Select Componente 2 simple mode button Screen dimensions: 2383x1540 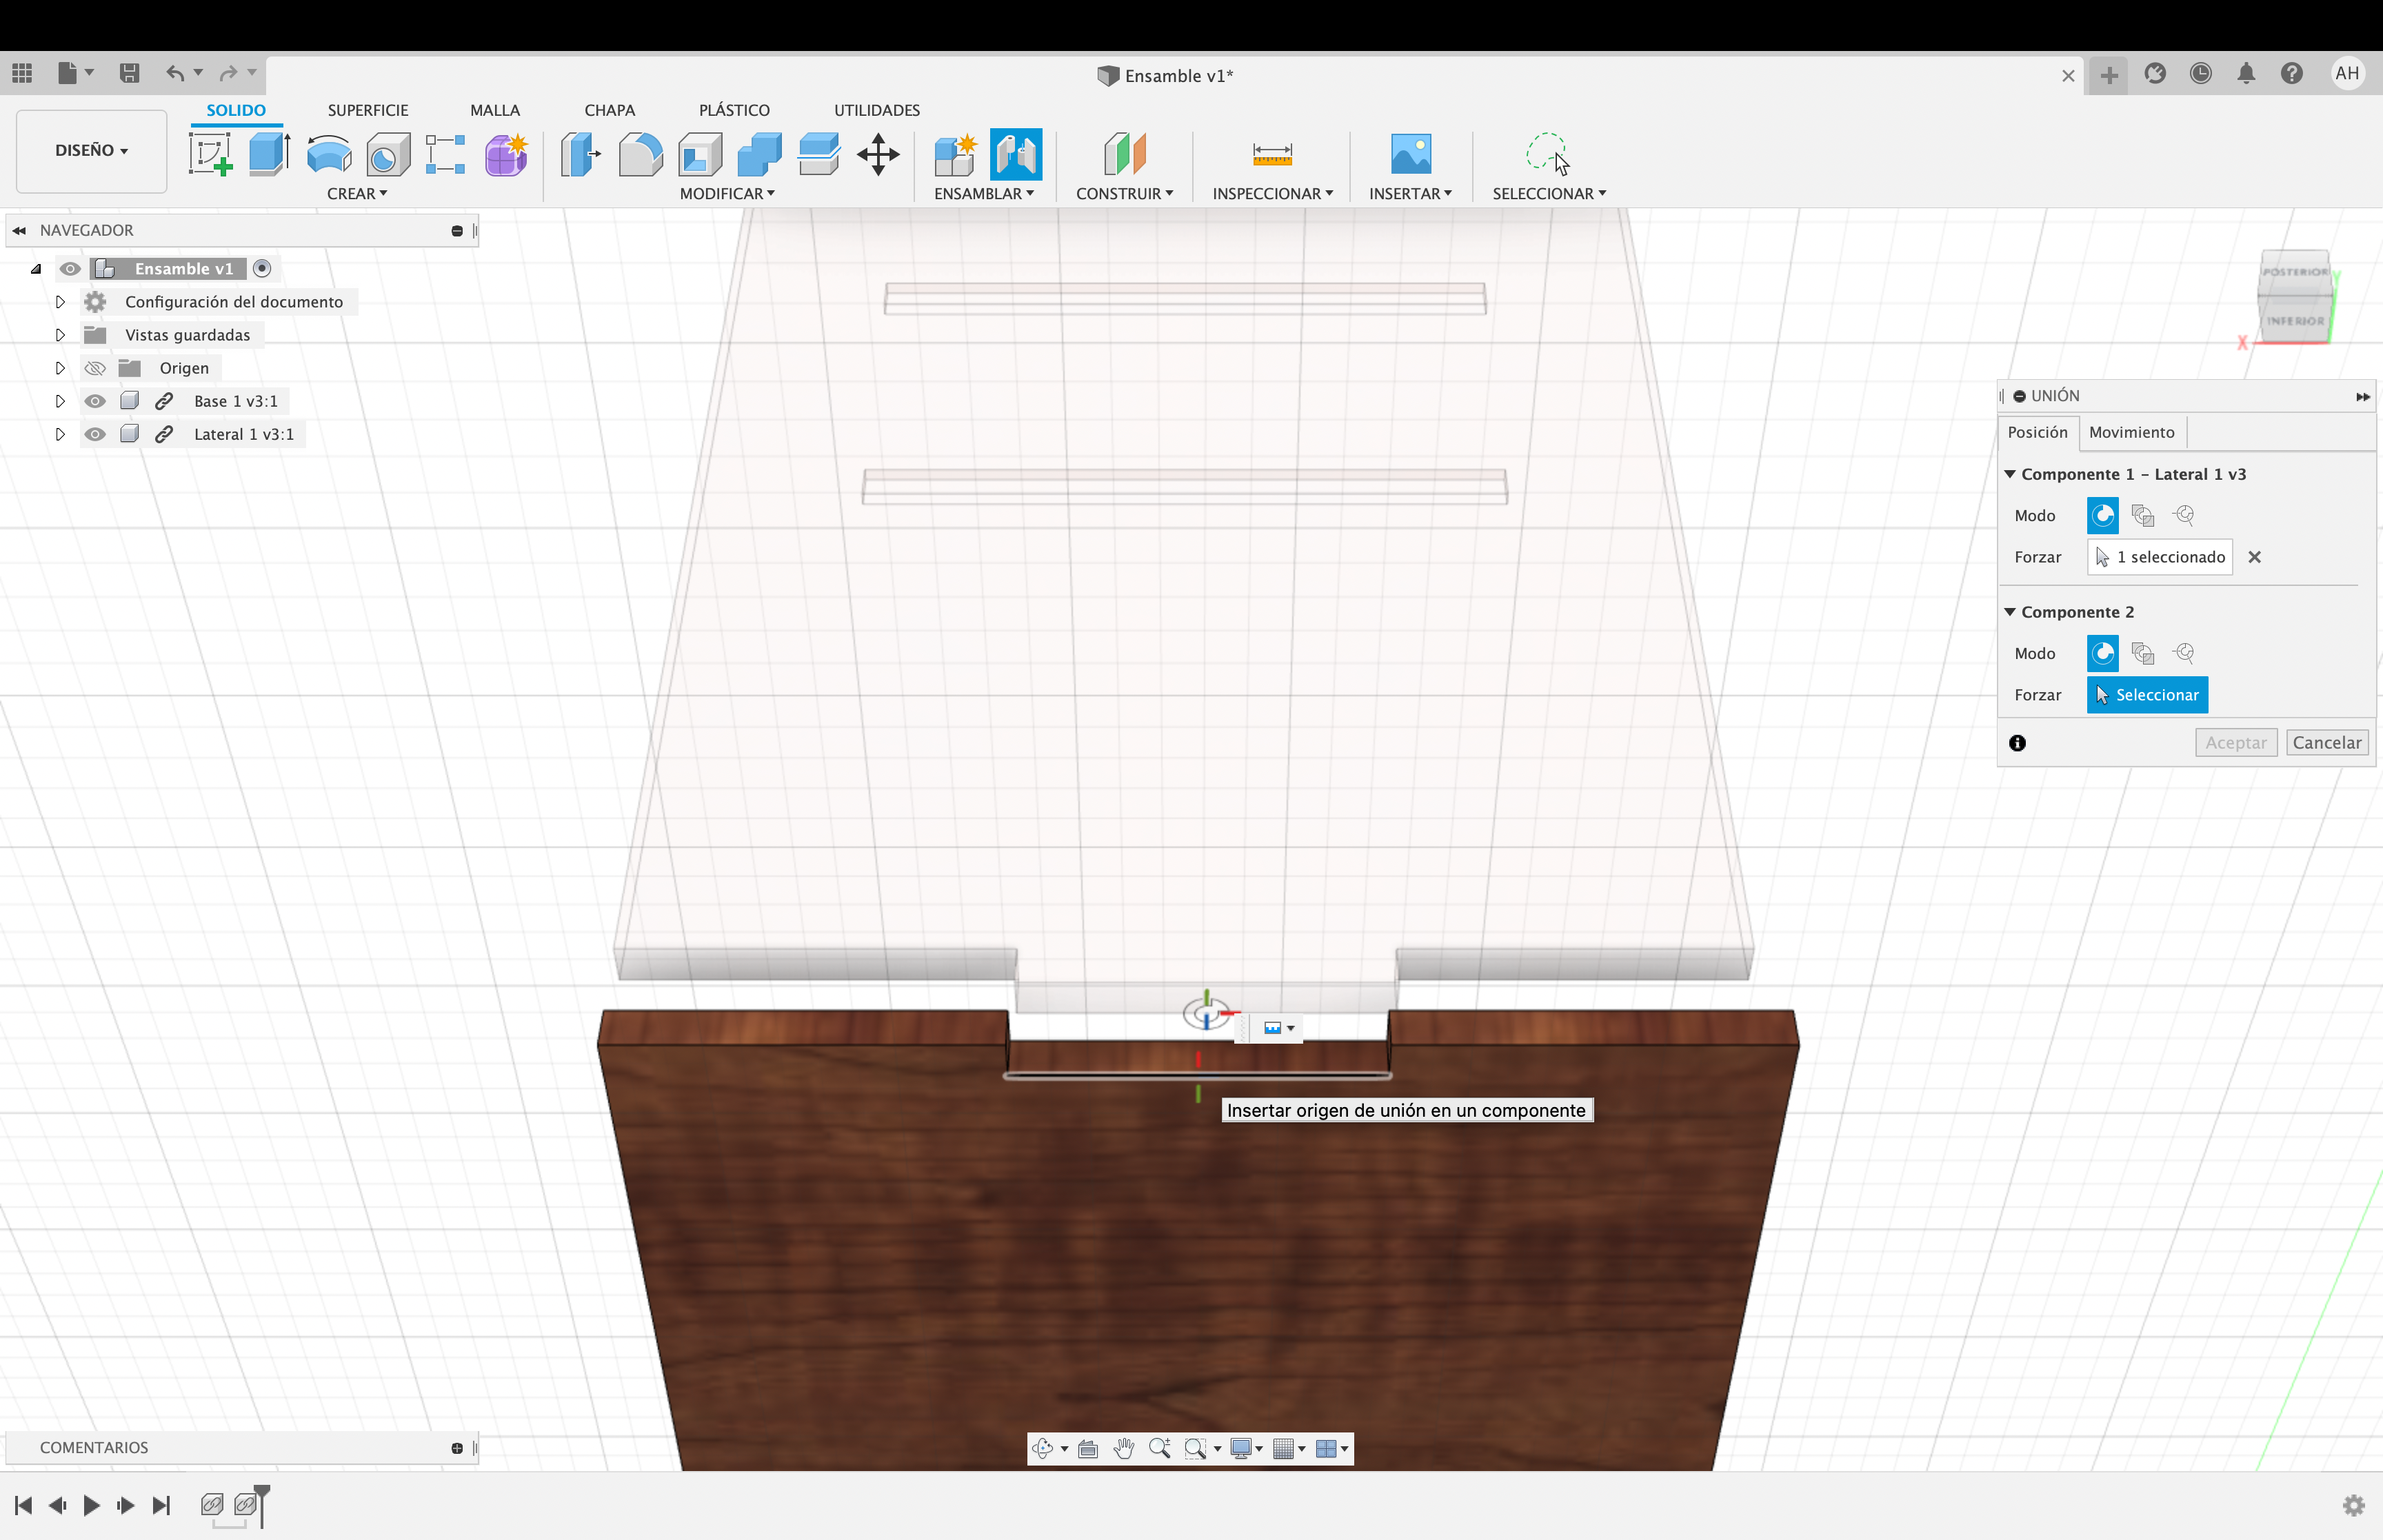[2103, 653]
